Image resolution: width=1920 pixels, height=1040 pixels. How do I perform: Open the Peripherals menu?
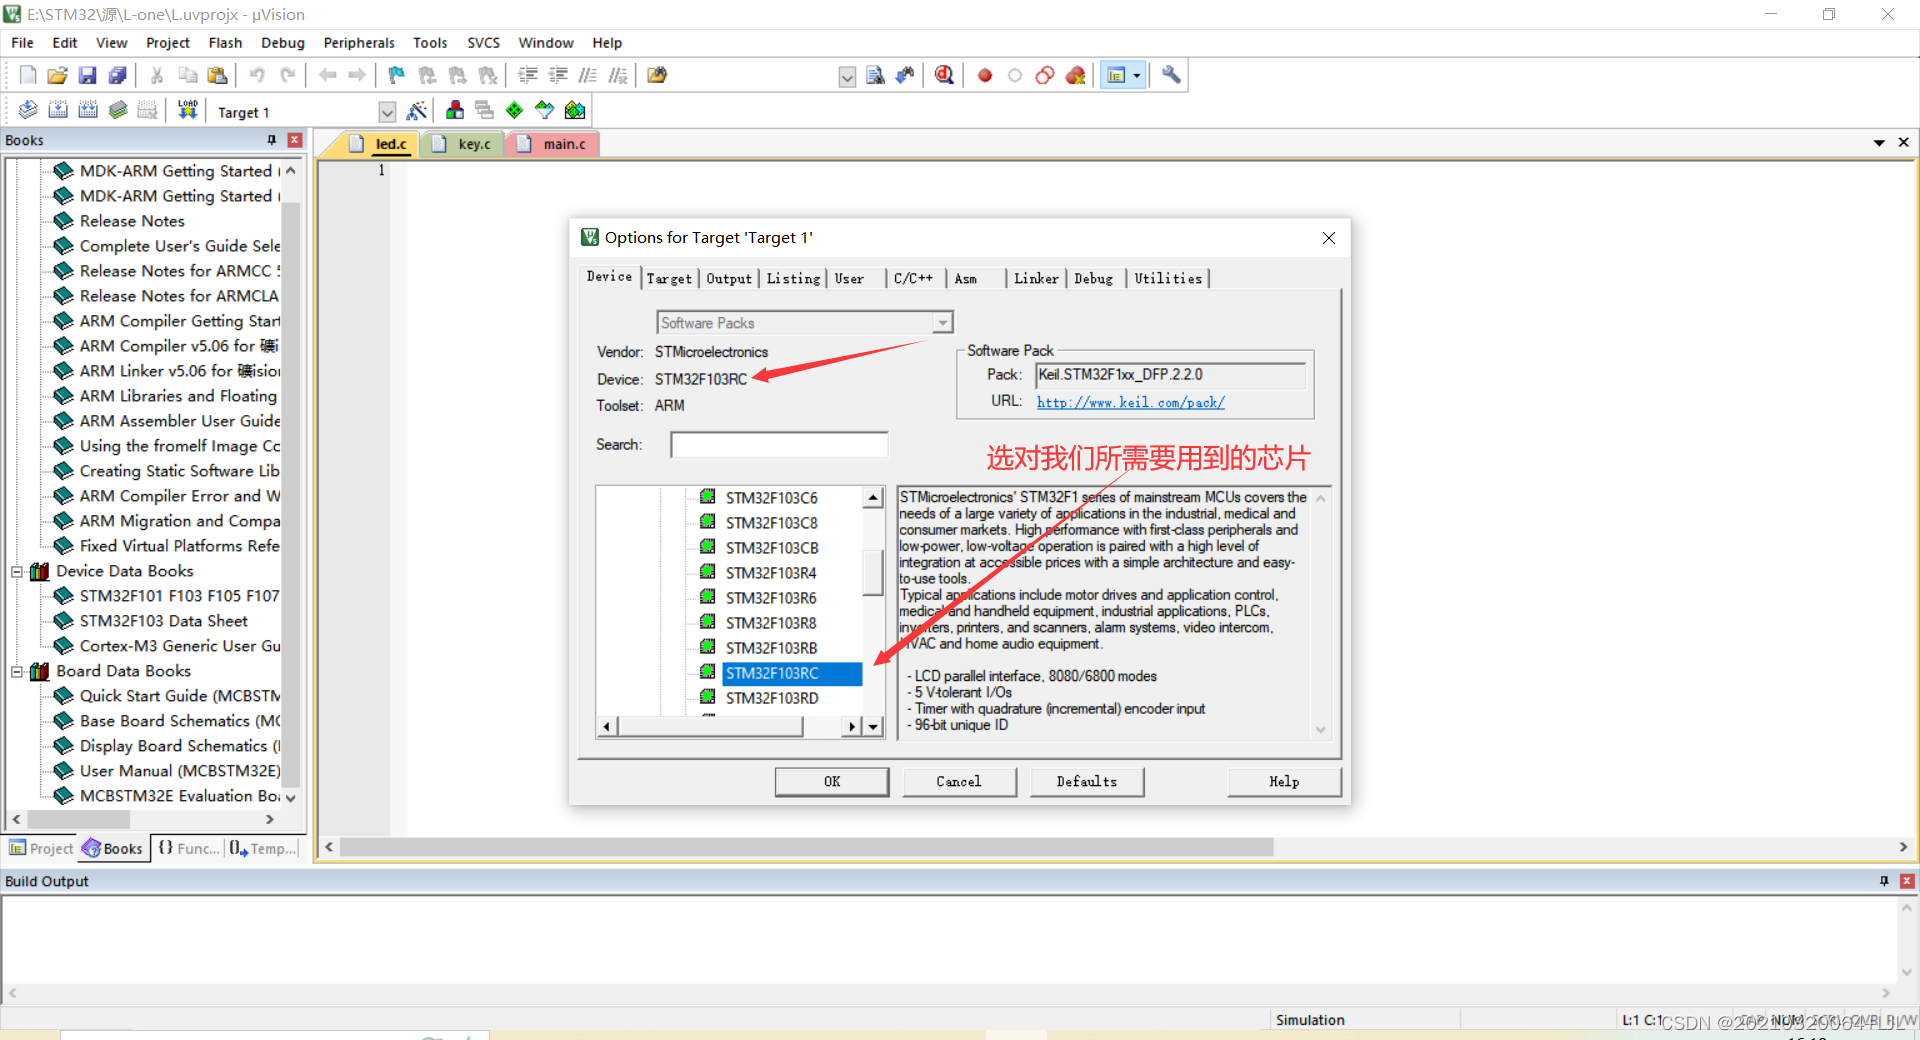tap(359, 42)
